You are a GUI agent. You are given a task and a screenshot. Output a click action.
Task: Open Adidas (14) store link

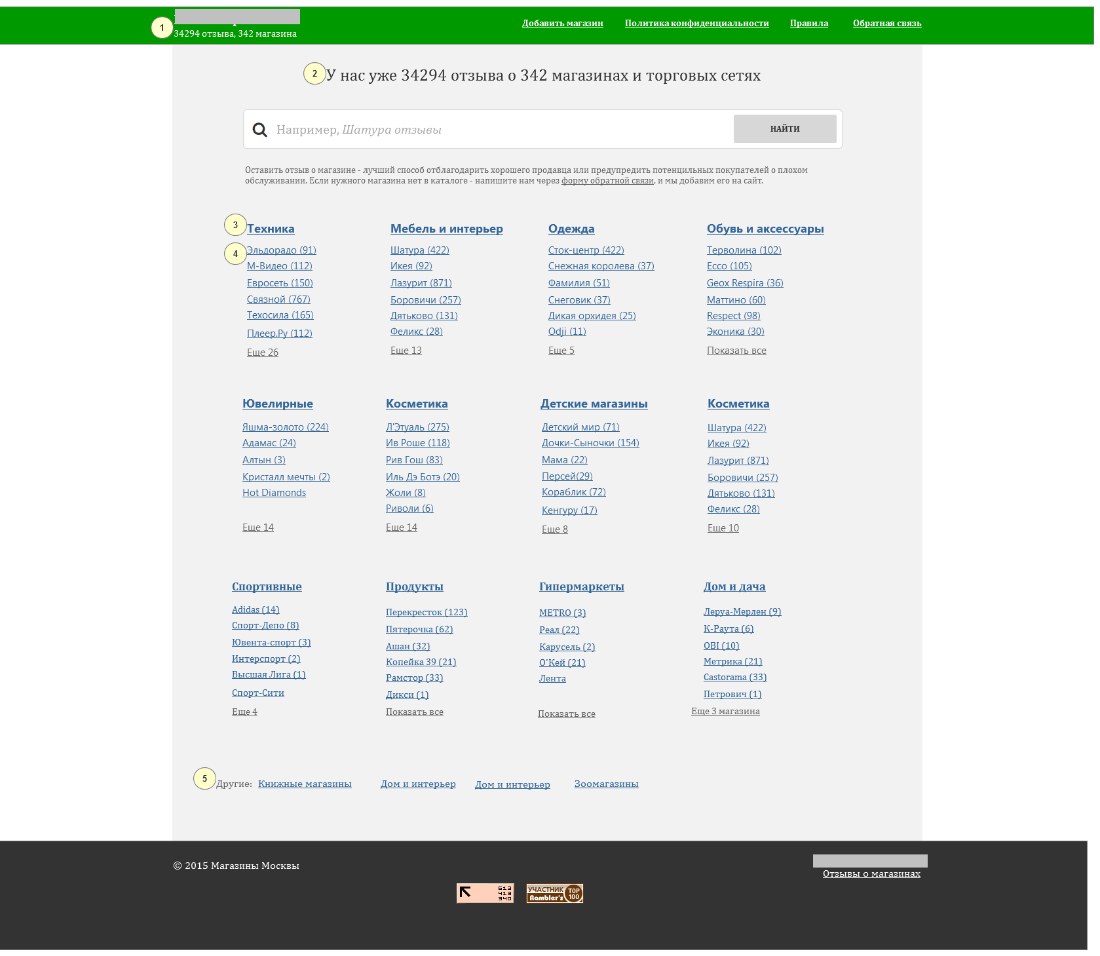(255, 610)
